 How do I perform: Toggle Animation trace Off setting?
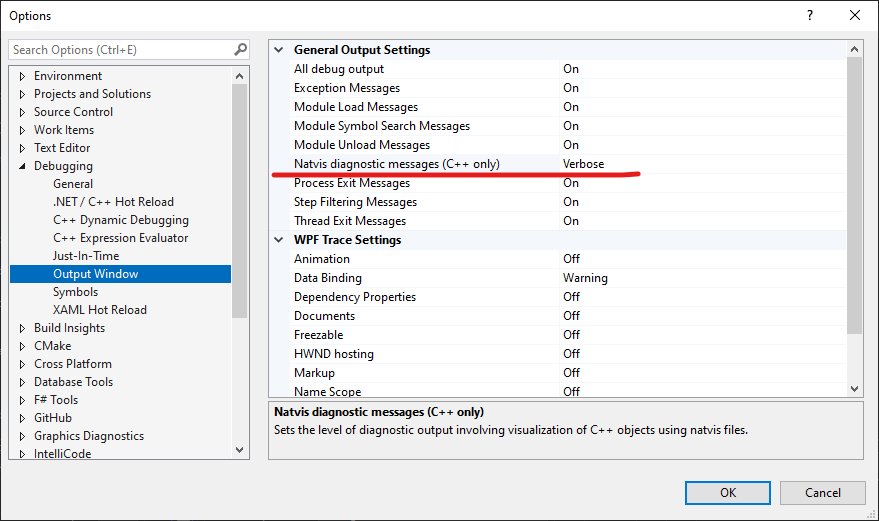(x=700, y=259)
